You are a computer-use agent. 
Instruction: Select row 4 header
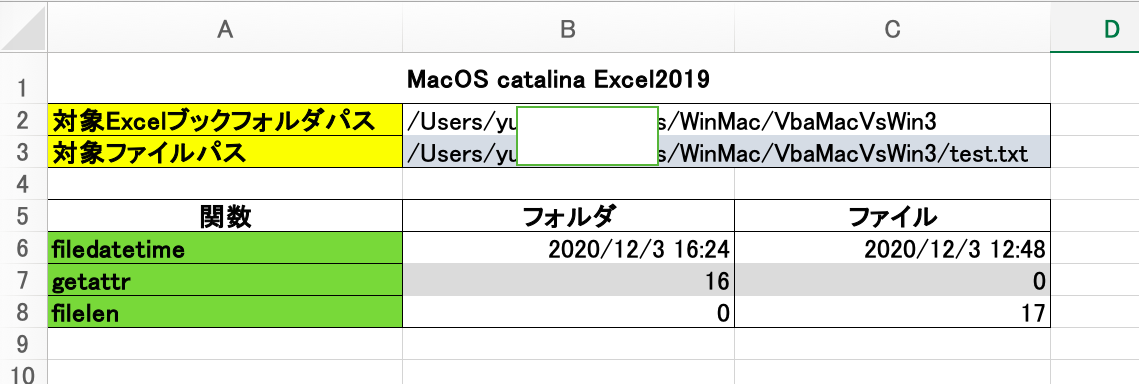tap(24, 184)
